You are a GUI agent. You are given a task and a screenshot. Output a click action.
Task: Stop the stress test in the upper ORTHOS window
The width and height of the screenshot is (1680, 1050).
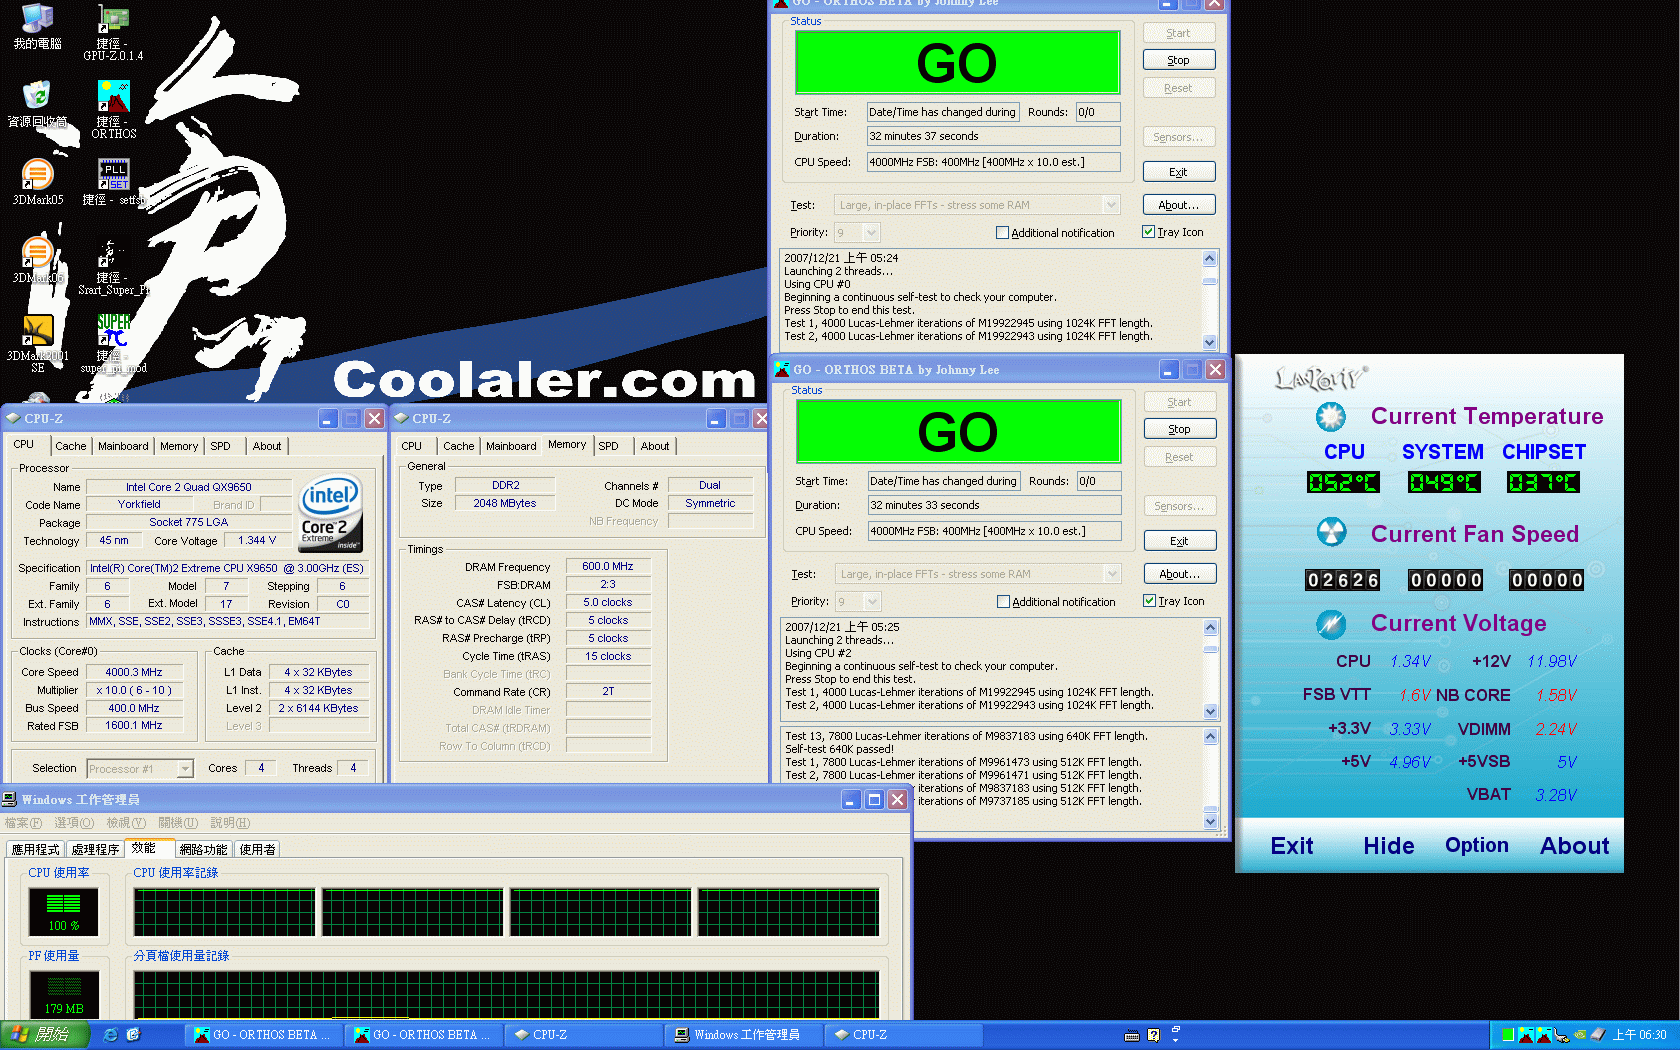pos(1179,60)
